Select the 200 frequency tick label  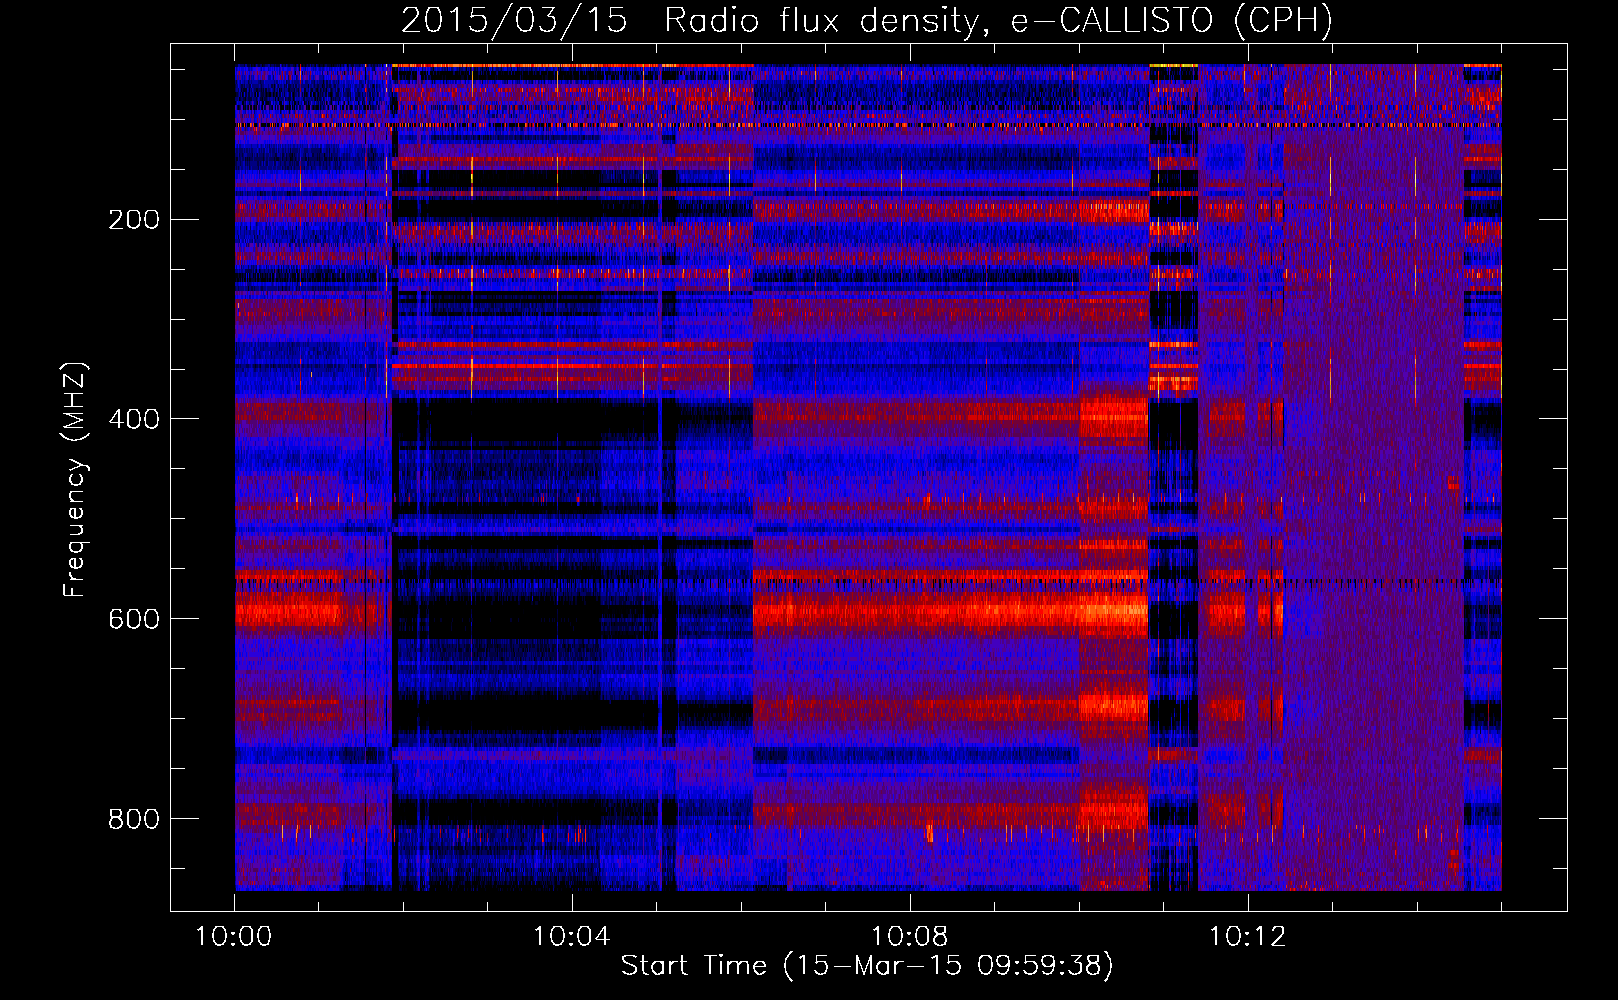point(134,220)
